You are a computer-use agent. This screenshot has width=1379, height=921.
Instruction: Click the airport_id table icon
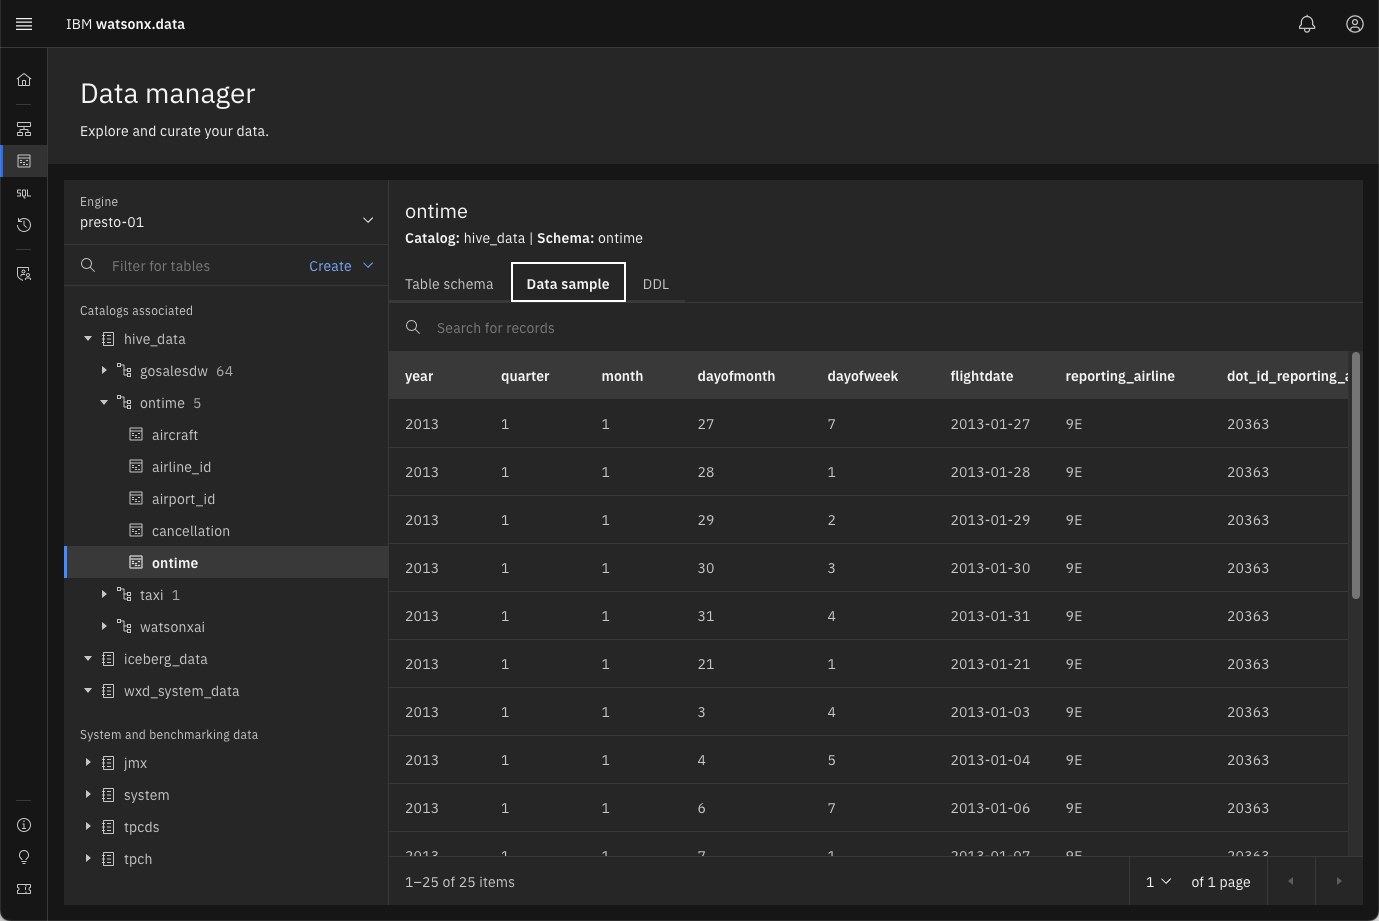point(136,498)
